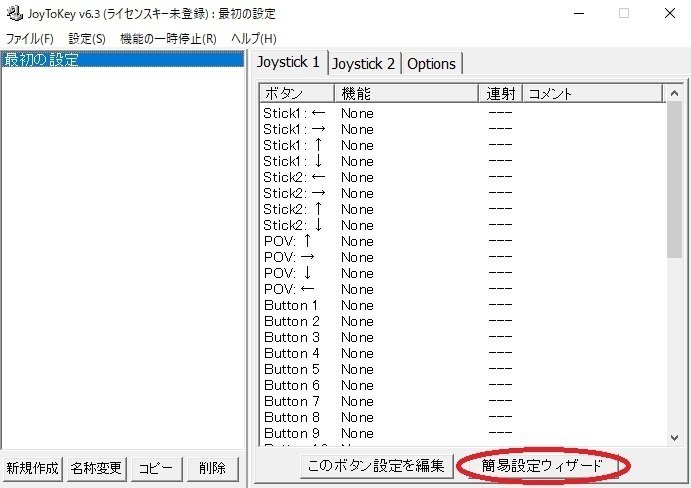Select the Stick1: → row
Image resolution: width=691 pixels, height=488 pixels.
(x=462, y=129)
